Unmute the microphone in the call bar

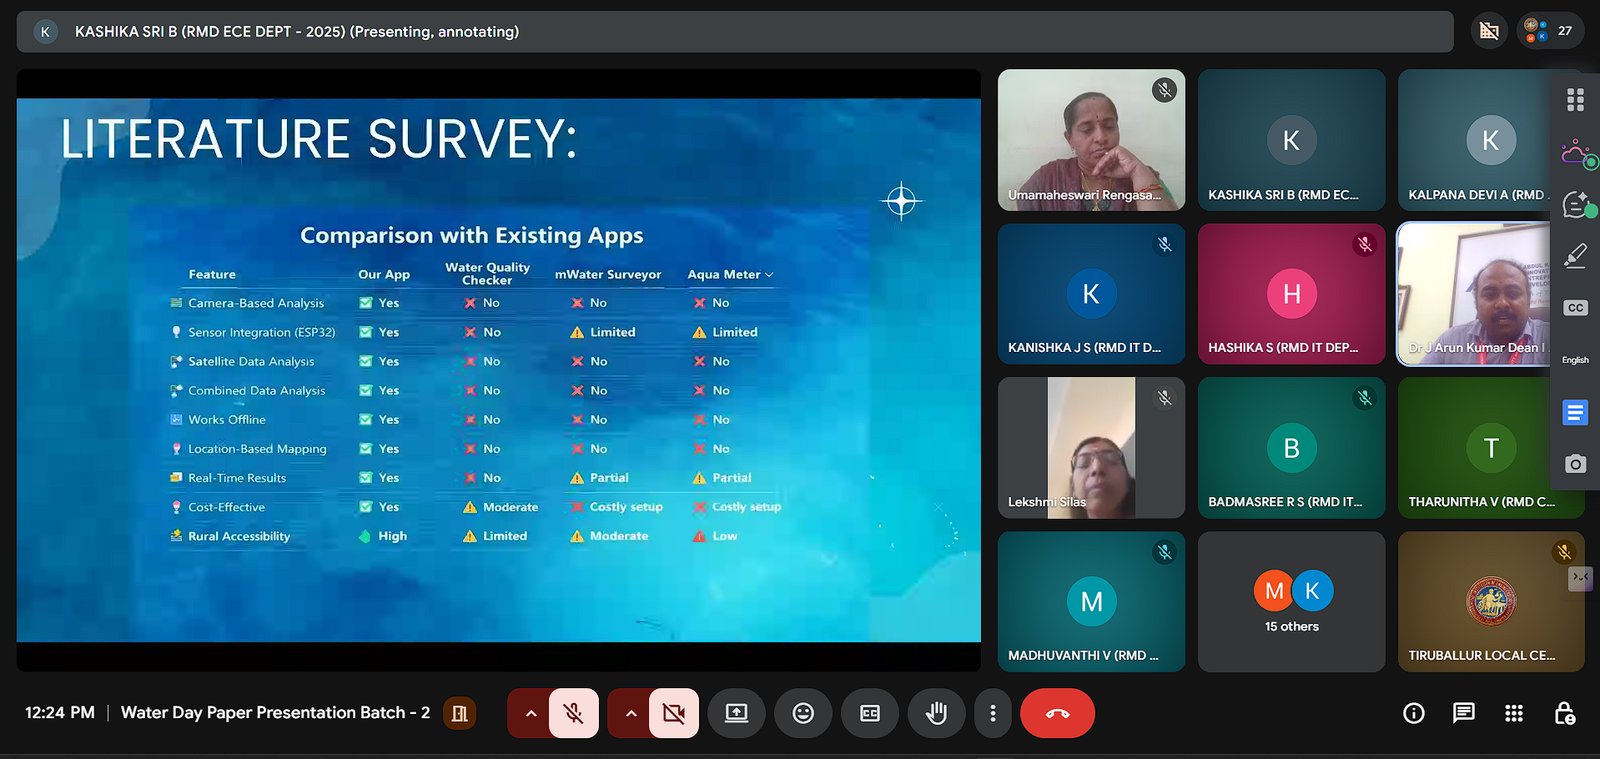click(x=574, y=713)
